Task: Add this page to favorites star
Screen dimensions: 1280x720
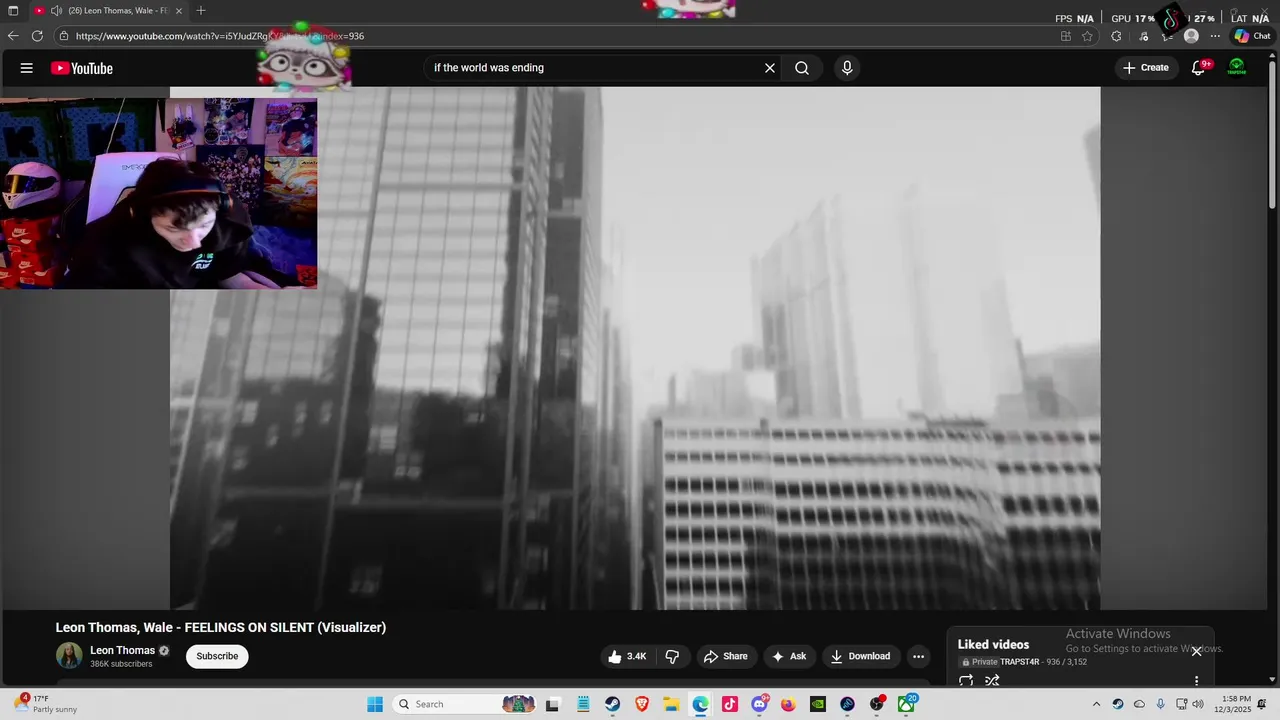Action: coord(1087,36)
